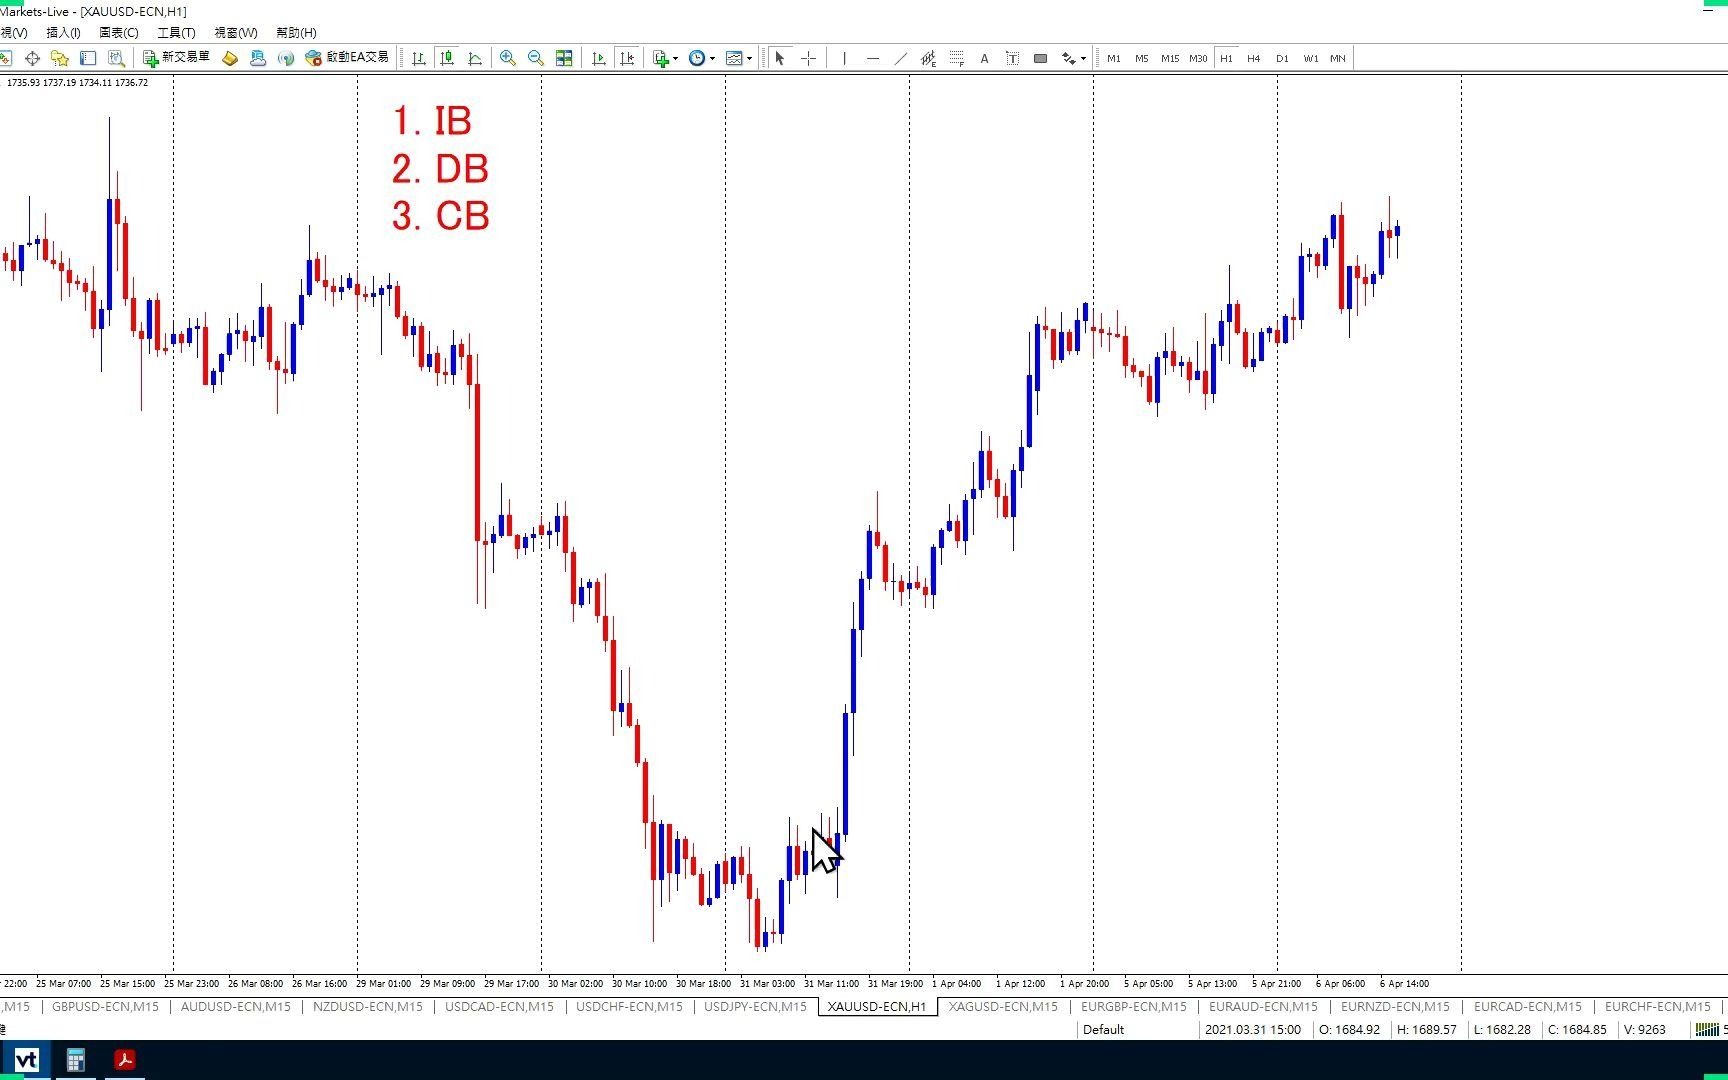Switch to XAGUSD-ECN,M15 chart tab
The image size is (1728, 1080).
tap(1003, 1007)
